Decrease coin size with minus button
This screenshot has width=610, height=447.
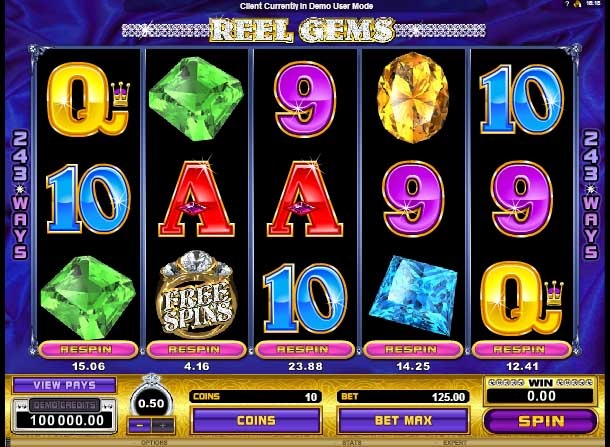[x=140, y=426]
